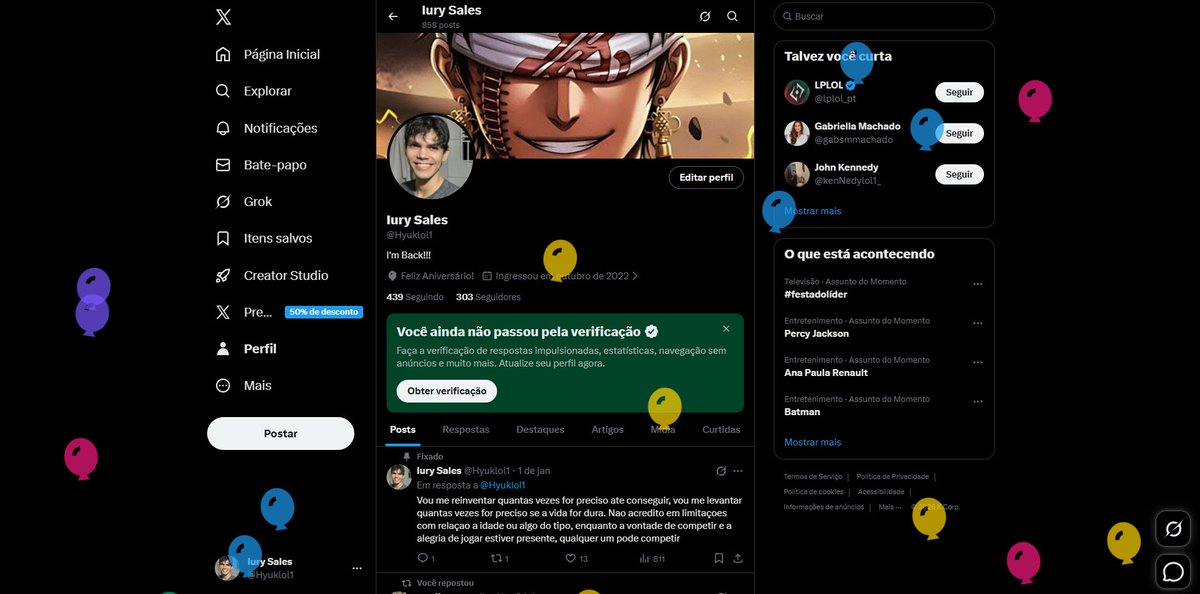This screenshot has width=1200, height=594.
Task: Dismiss the verification banner
Action: tap(726, 329)
